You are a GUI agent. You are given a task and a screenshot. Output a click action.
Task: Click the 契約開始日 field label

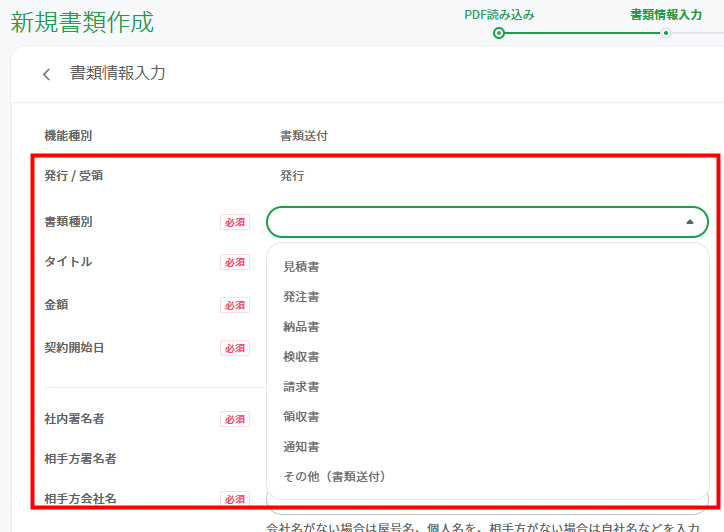pos(74,347)
